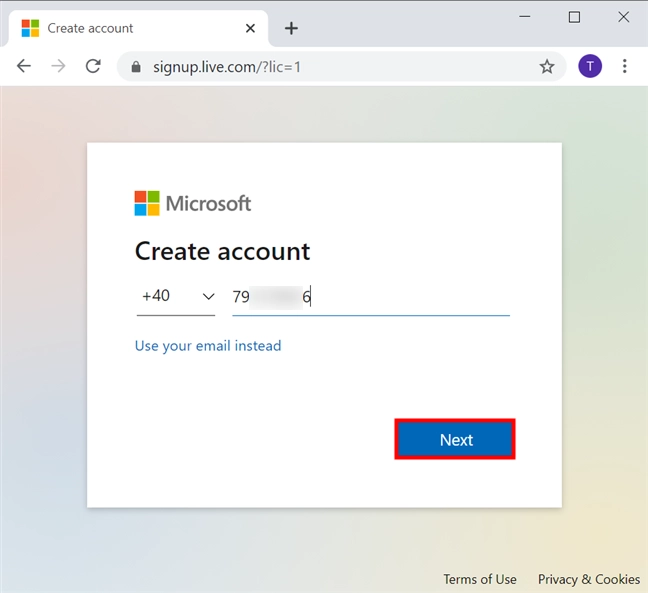Close the browser window
The image size is (648, 593).
click(x=624, y=17)
